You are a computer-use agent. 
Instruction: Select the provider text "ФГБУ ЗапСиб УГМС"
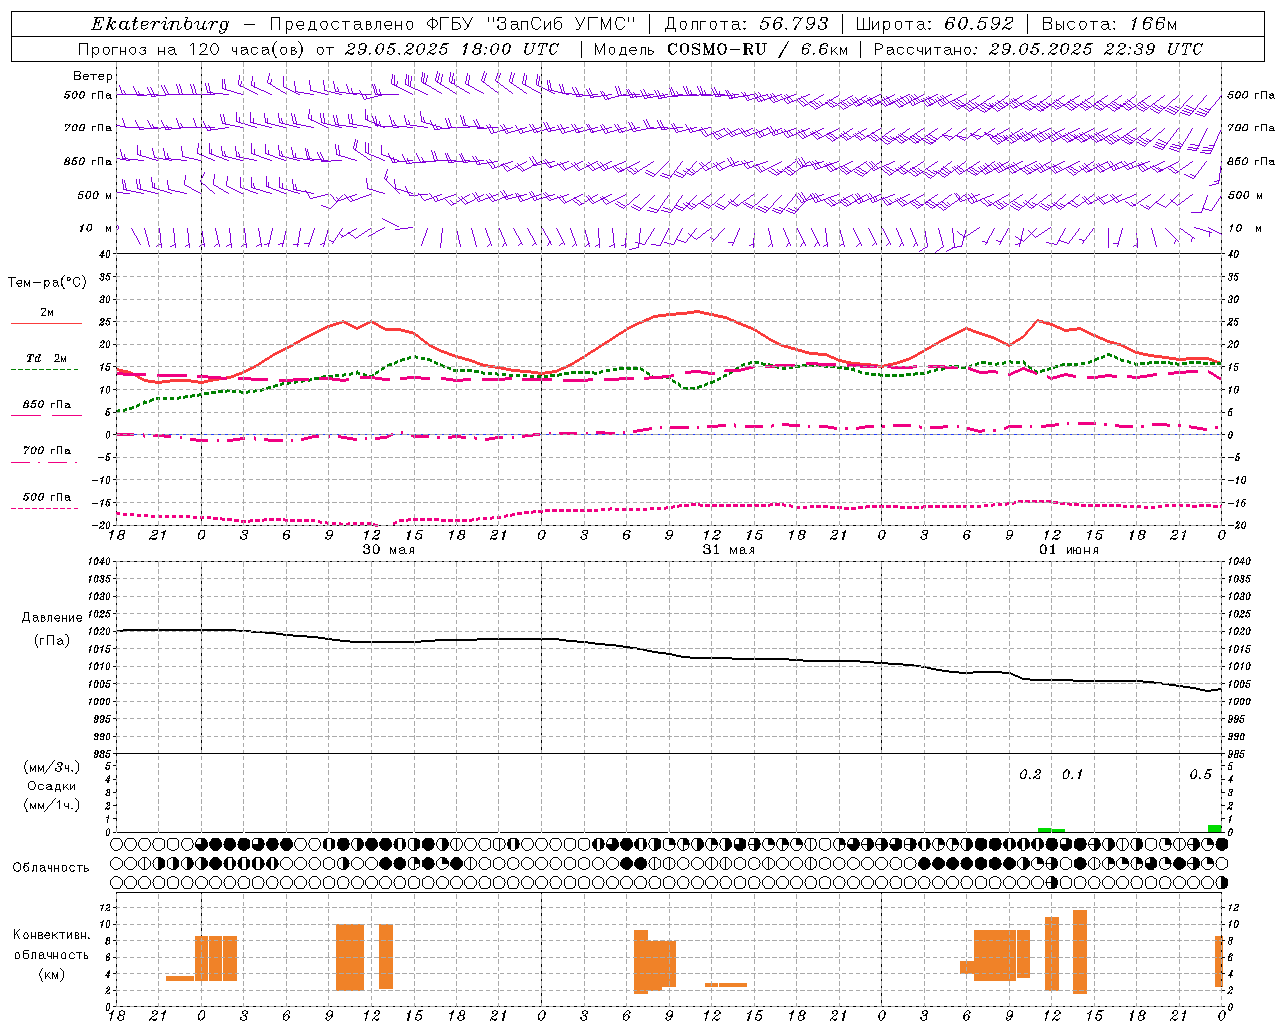pyautogui.click(x=529, y=24)
